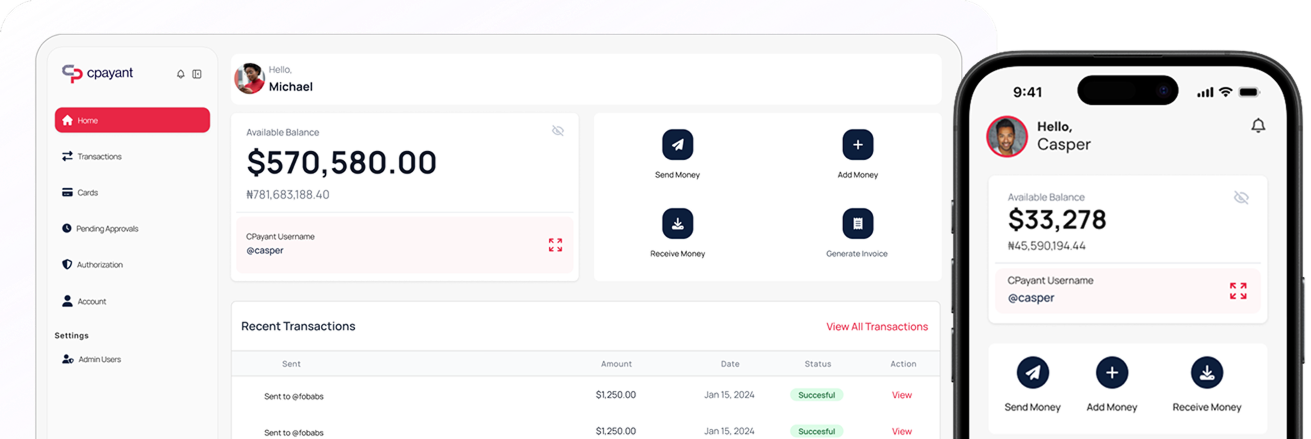Tap Casper's avatar on phone
The width and height of the screenshot is (1311, 439).
tap(1007, 137)
